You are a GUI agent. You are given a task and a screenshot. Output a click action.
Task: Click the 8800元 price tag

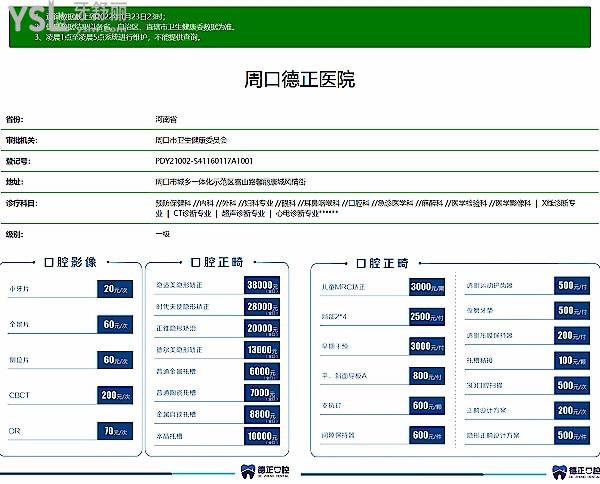(x=262, y=414)
